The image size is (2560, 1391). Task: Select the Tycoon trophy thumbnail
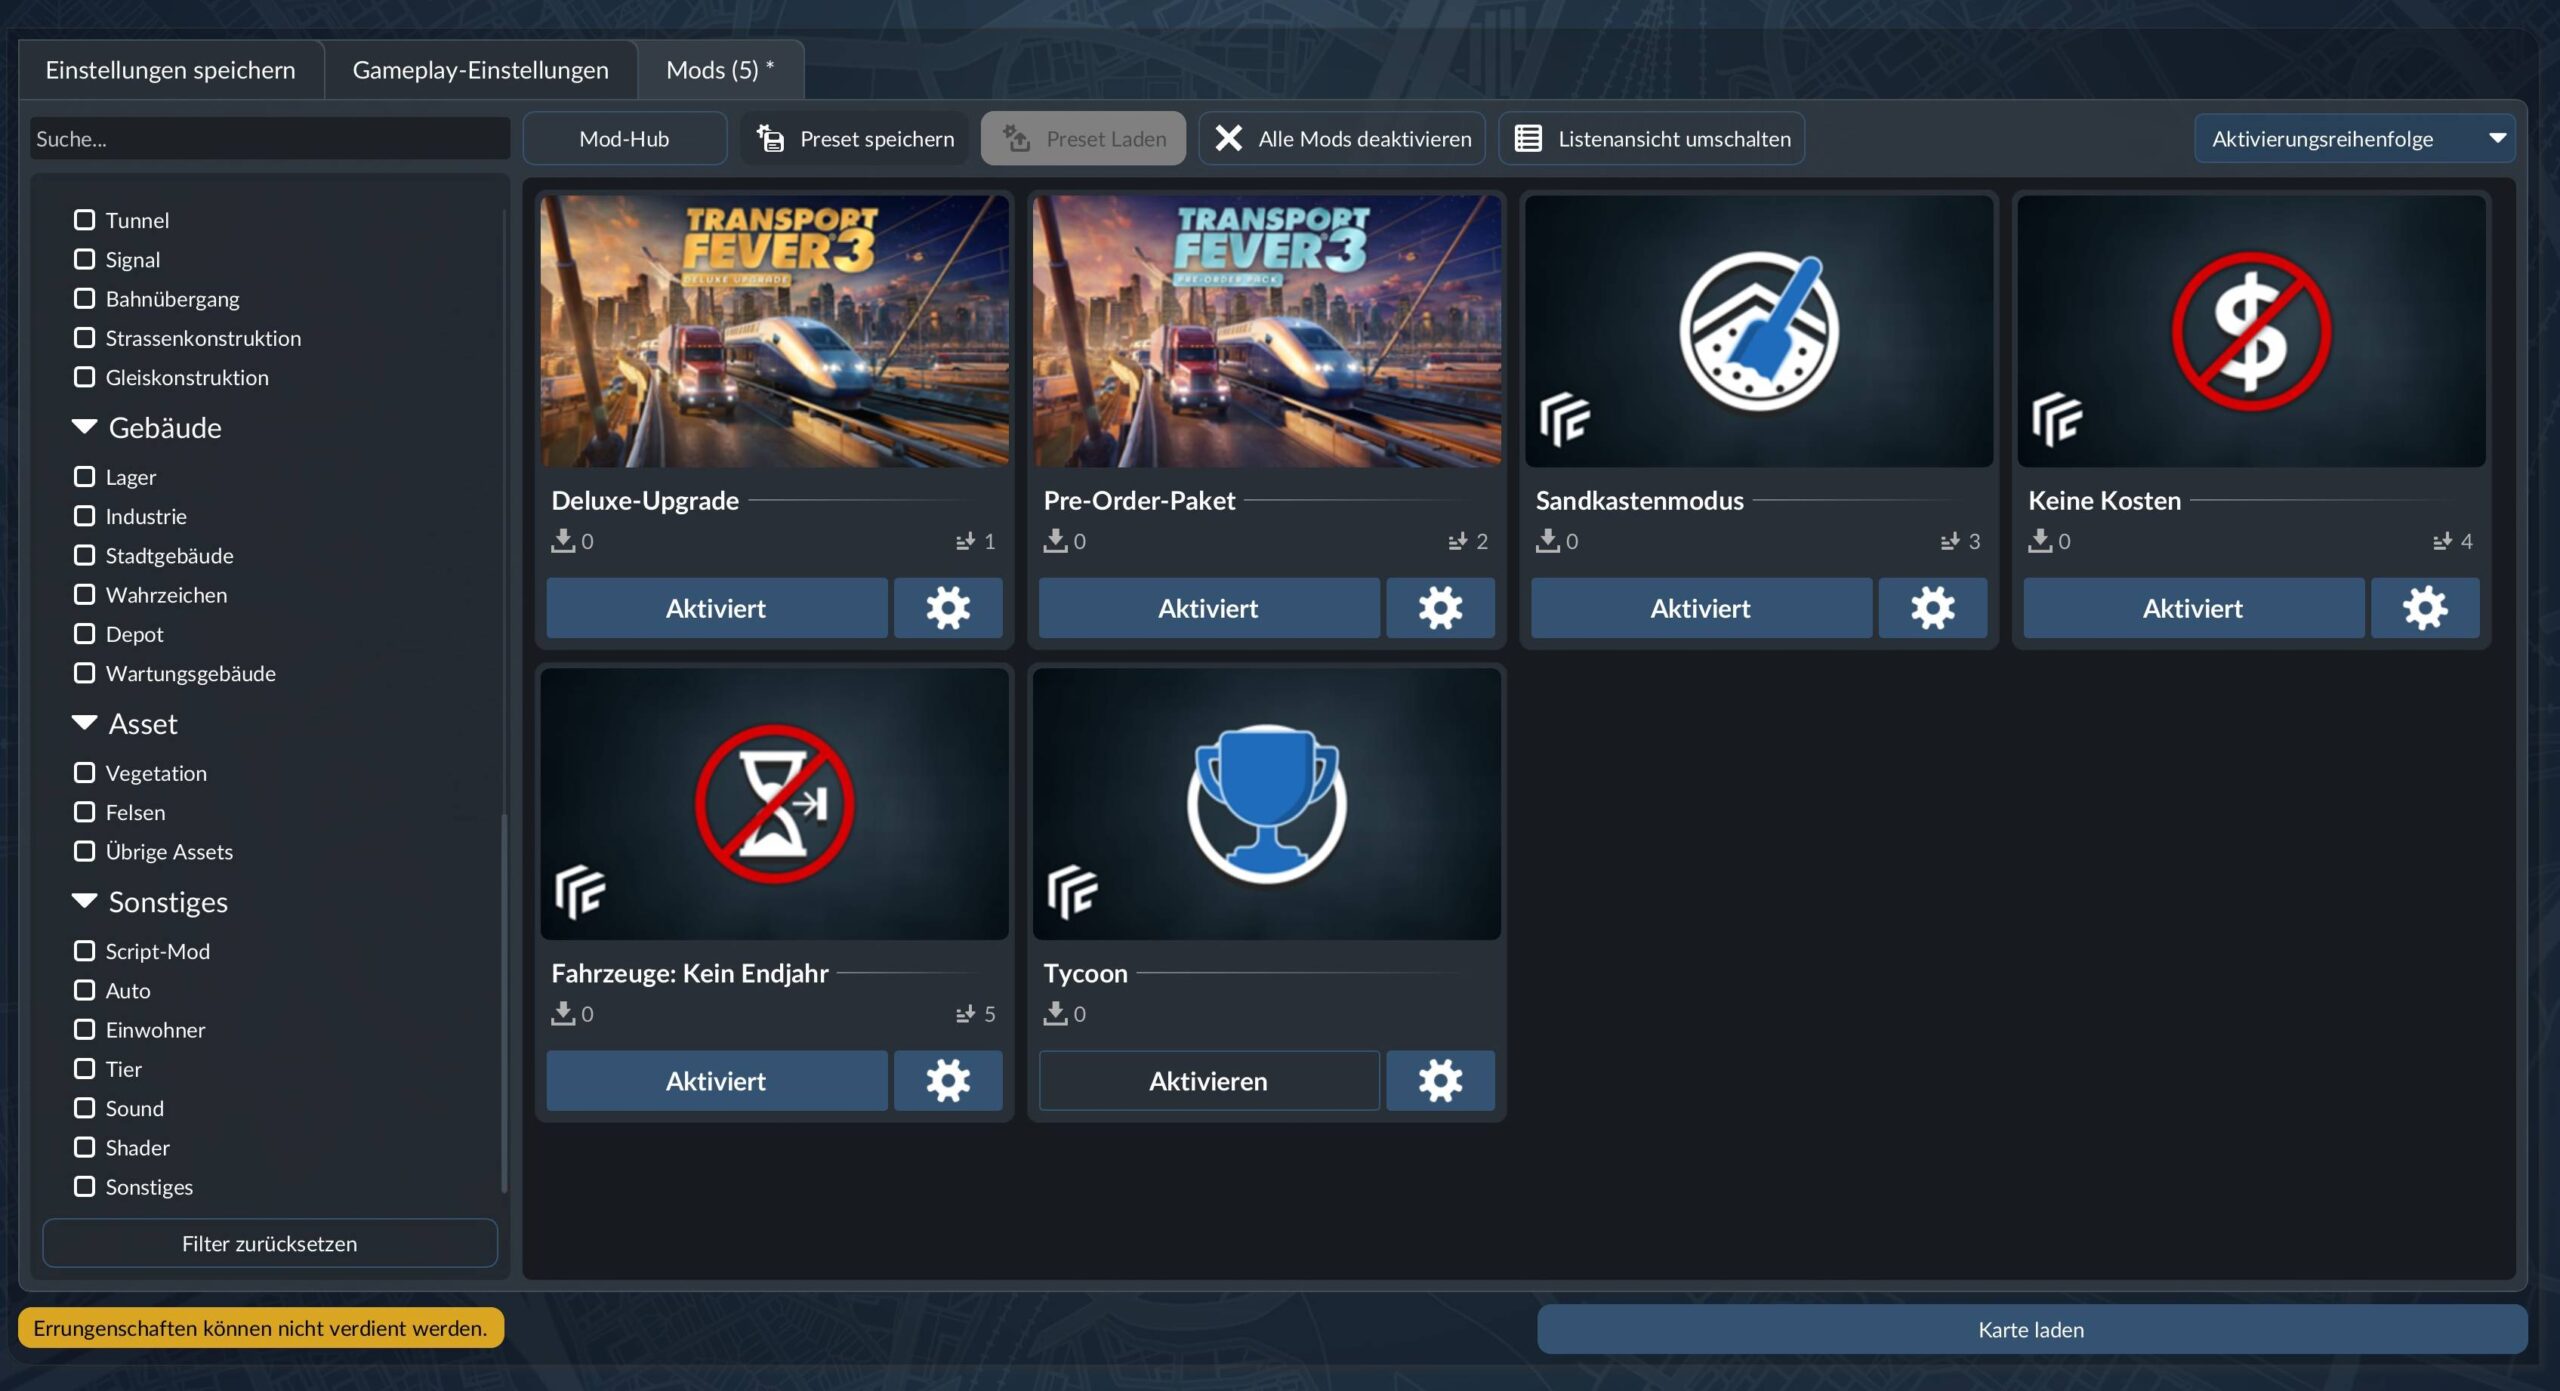pyautogui.click(x=1267, y=804)
